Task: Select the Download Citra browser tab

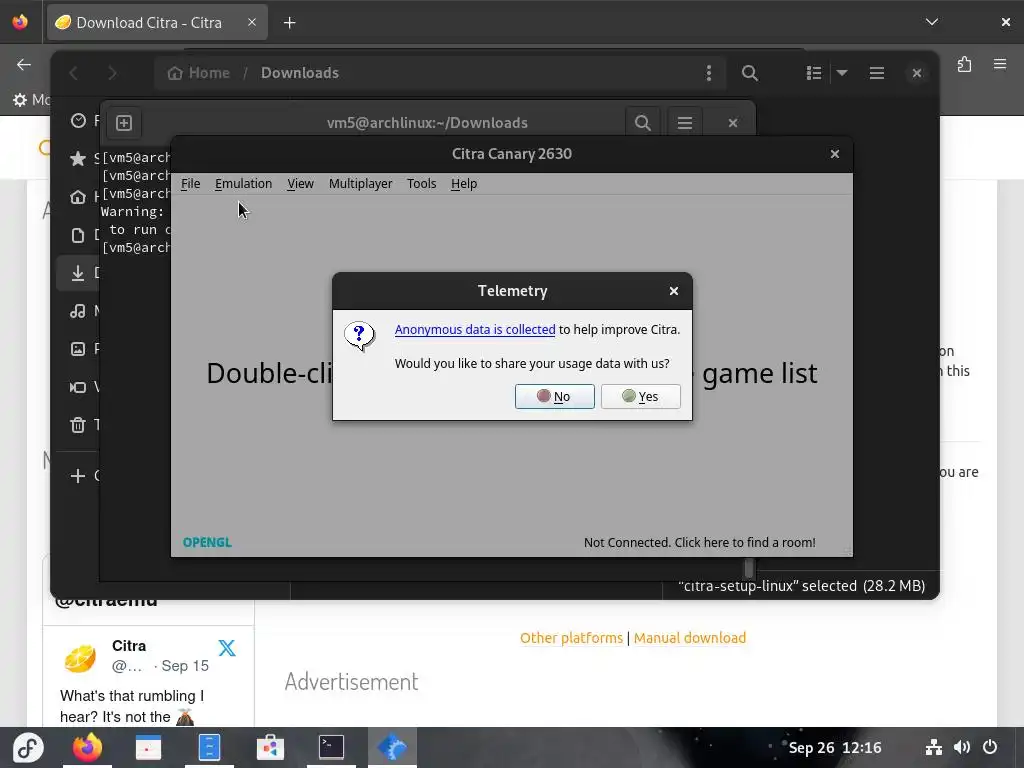Action: click(157, 23)
